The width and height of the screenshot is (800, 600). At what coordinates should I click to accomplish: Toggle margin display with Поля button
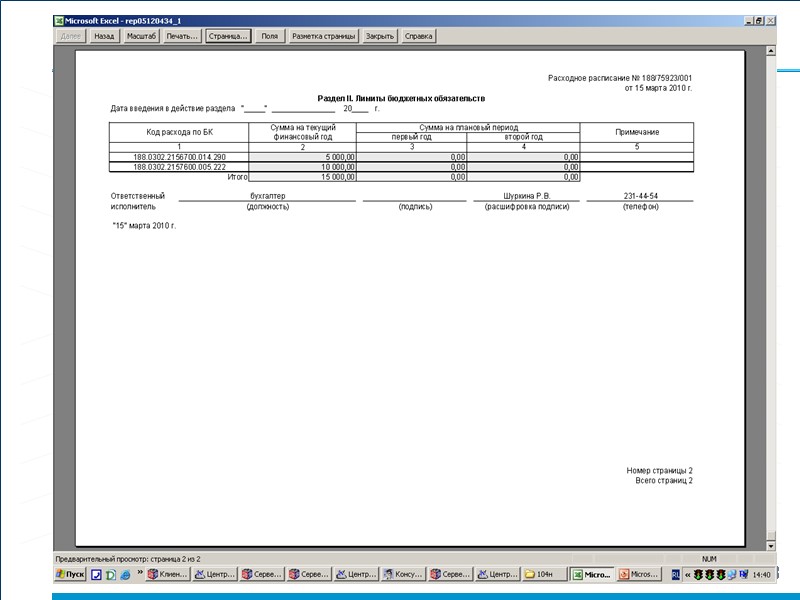(270, 36)
